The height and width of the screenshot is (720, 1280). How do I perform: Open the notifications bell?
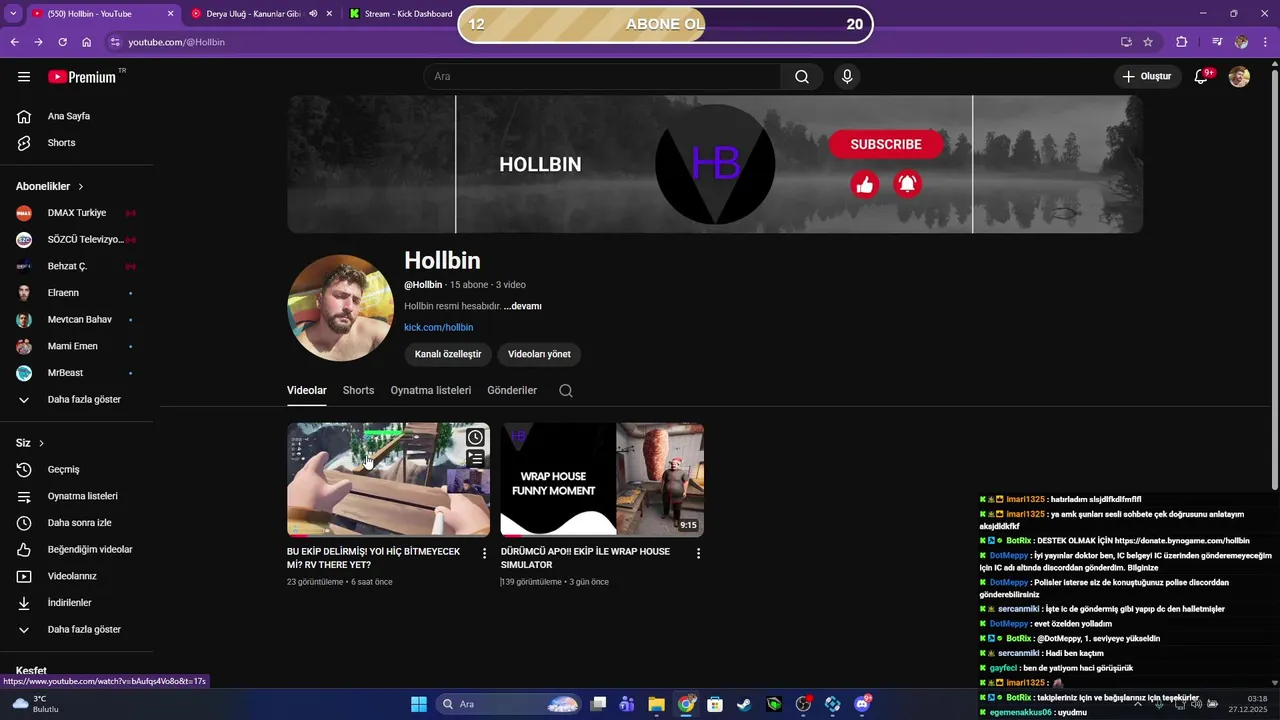[x=1202, y=77]
